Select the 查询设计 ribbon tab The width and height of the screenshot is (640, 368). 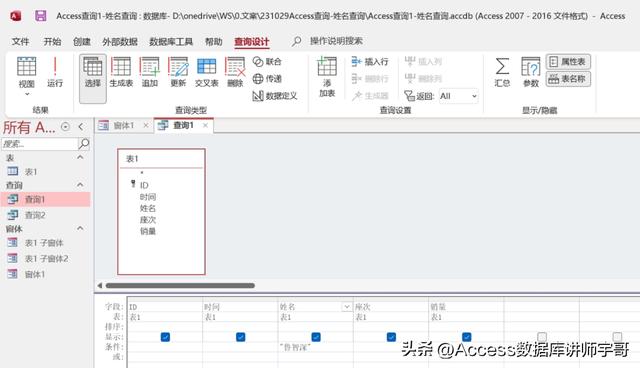[251, 42]
